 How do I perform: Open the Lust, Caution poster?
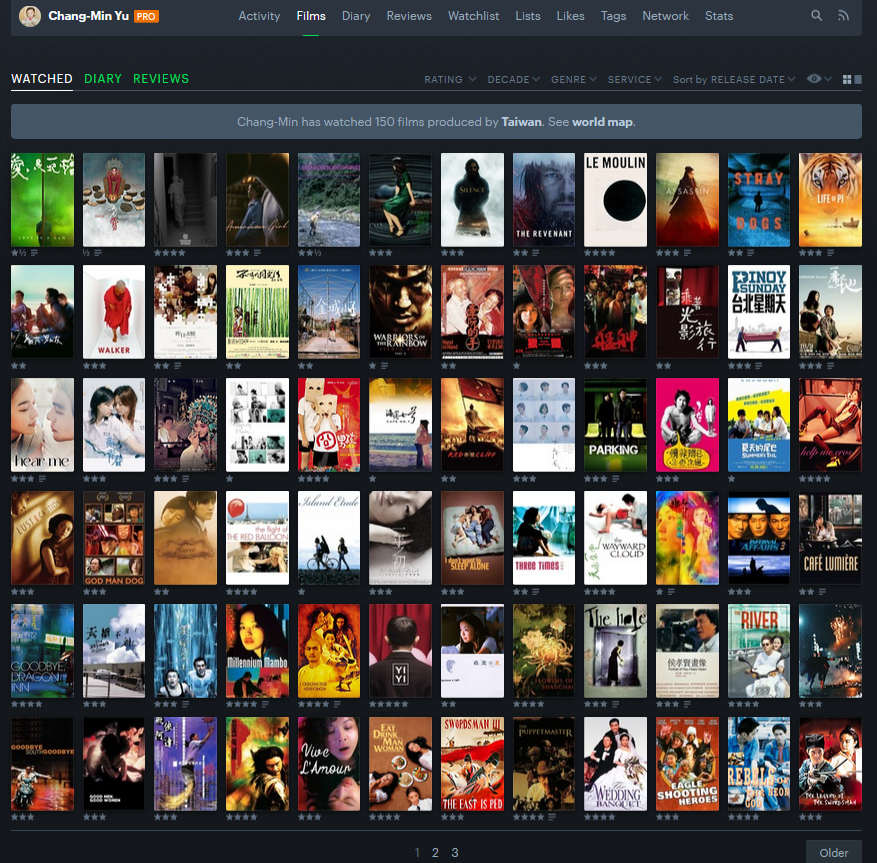[43, 538]
